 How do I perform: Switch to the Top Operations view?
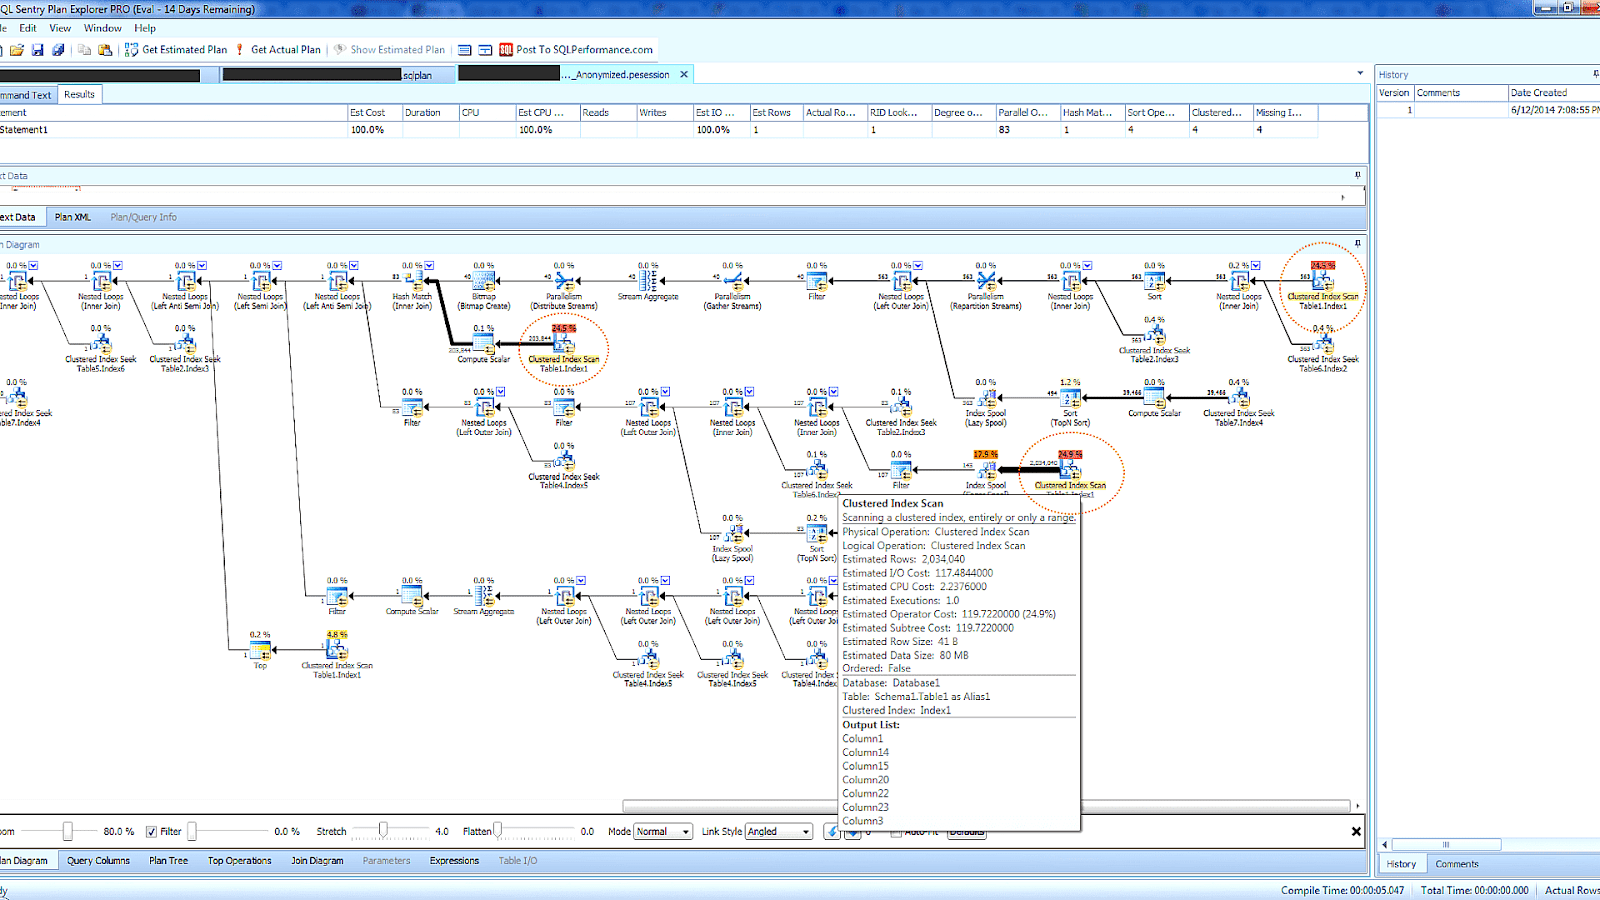click(239, 861)
